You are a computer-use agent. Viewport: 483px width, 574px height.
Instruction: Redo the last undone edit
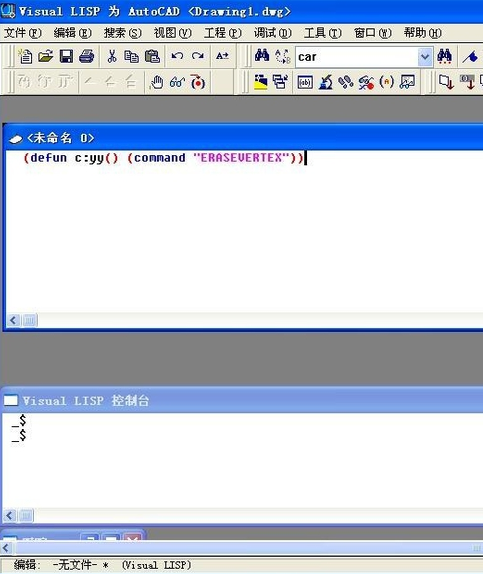point(198,56)
